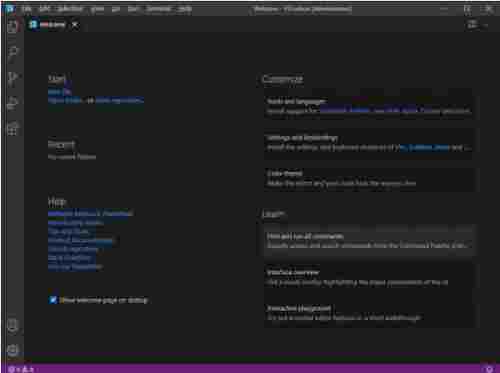
Task: Open Introductory videos link
Action: click(76, 222)
